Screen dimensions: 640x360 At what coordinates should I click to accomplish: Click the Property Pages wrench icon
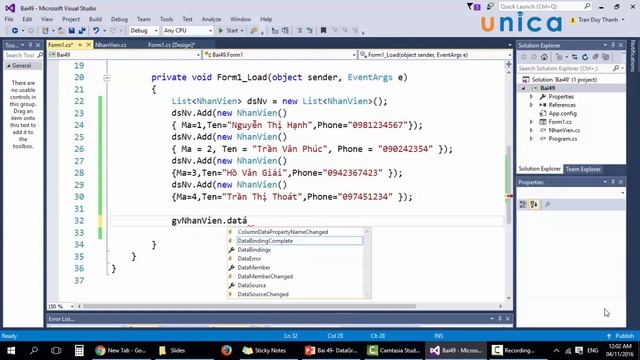pyautogui.click(x=548, y=204)
